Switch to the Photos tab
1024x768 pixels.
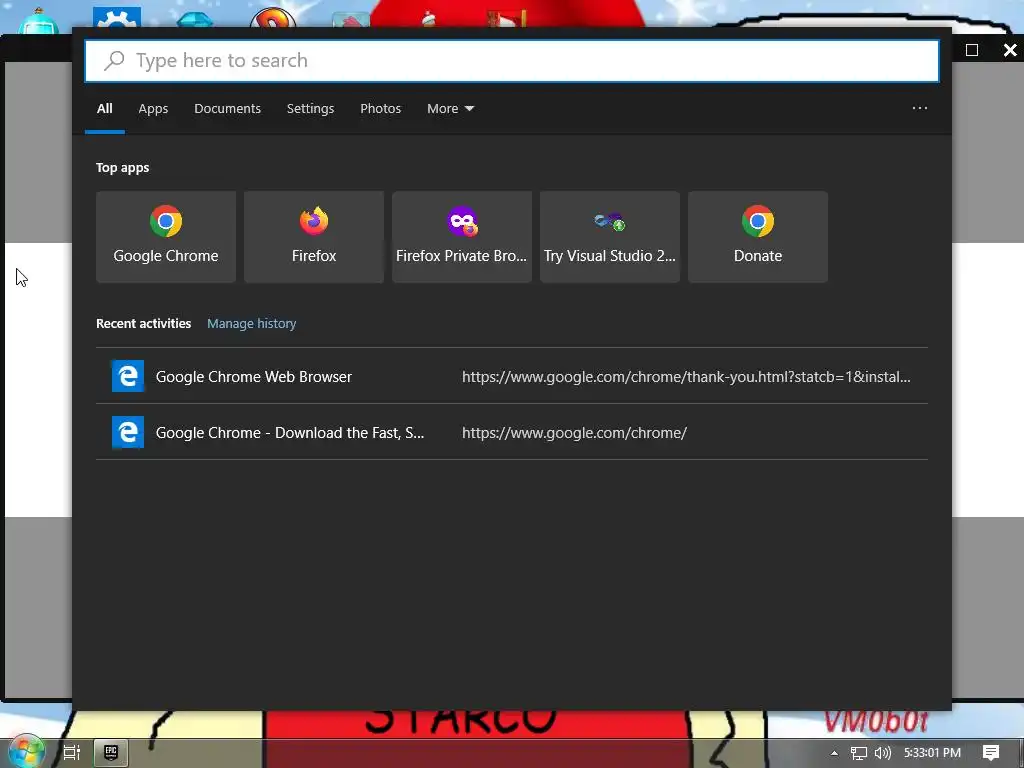click(380, 108)
